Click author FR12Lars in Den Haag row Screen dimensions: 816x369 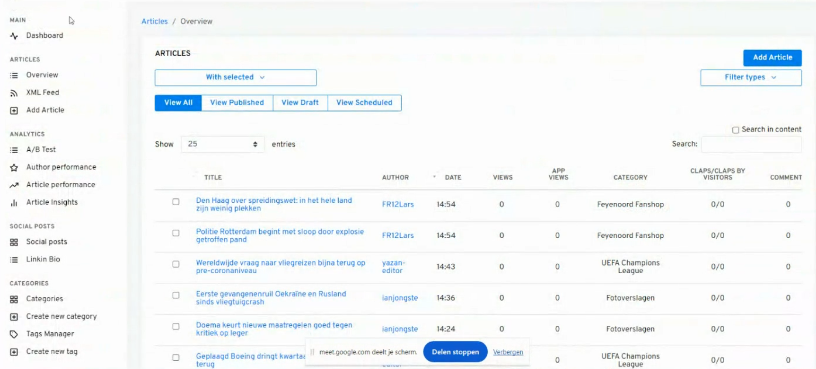pyautogui.click(x=398, y=205)
